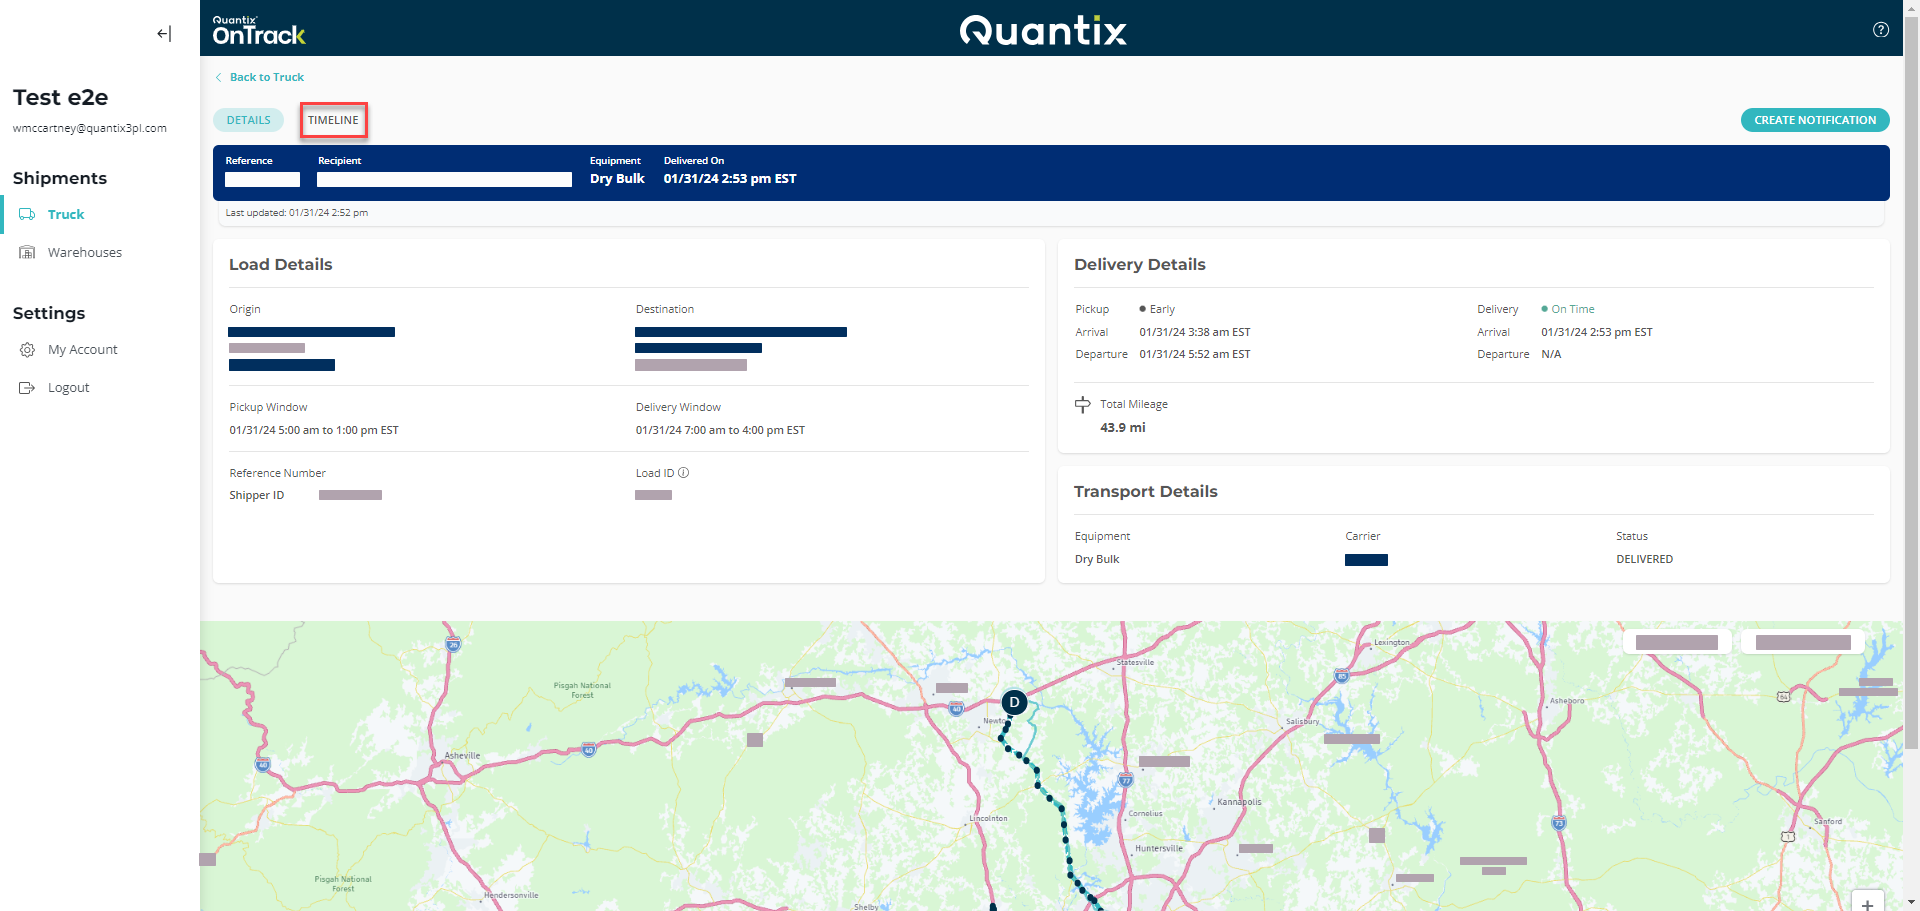Image resolution: width=1920 pixels, height=911 pixels.
Task: Switch to the Timeline tab
Action: click(x=333, y=120)
